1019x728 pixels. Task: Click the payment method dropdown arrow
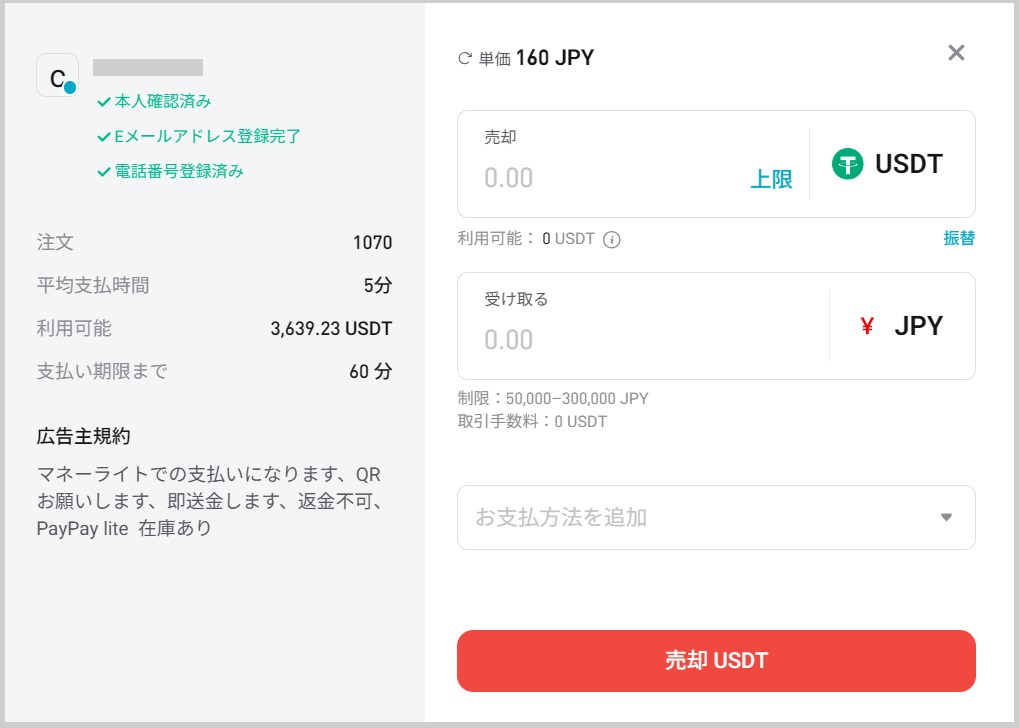[946, 517]
